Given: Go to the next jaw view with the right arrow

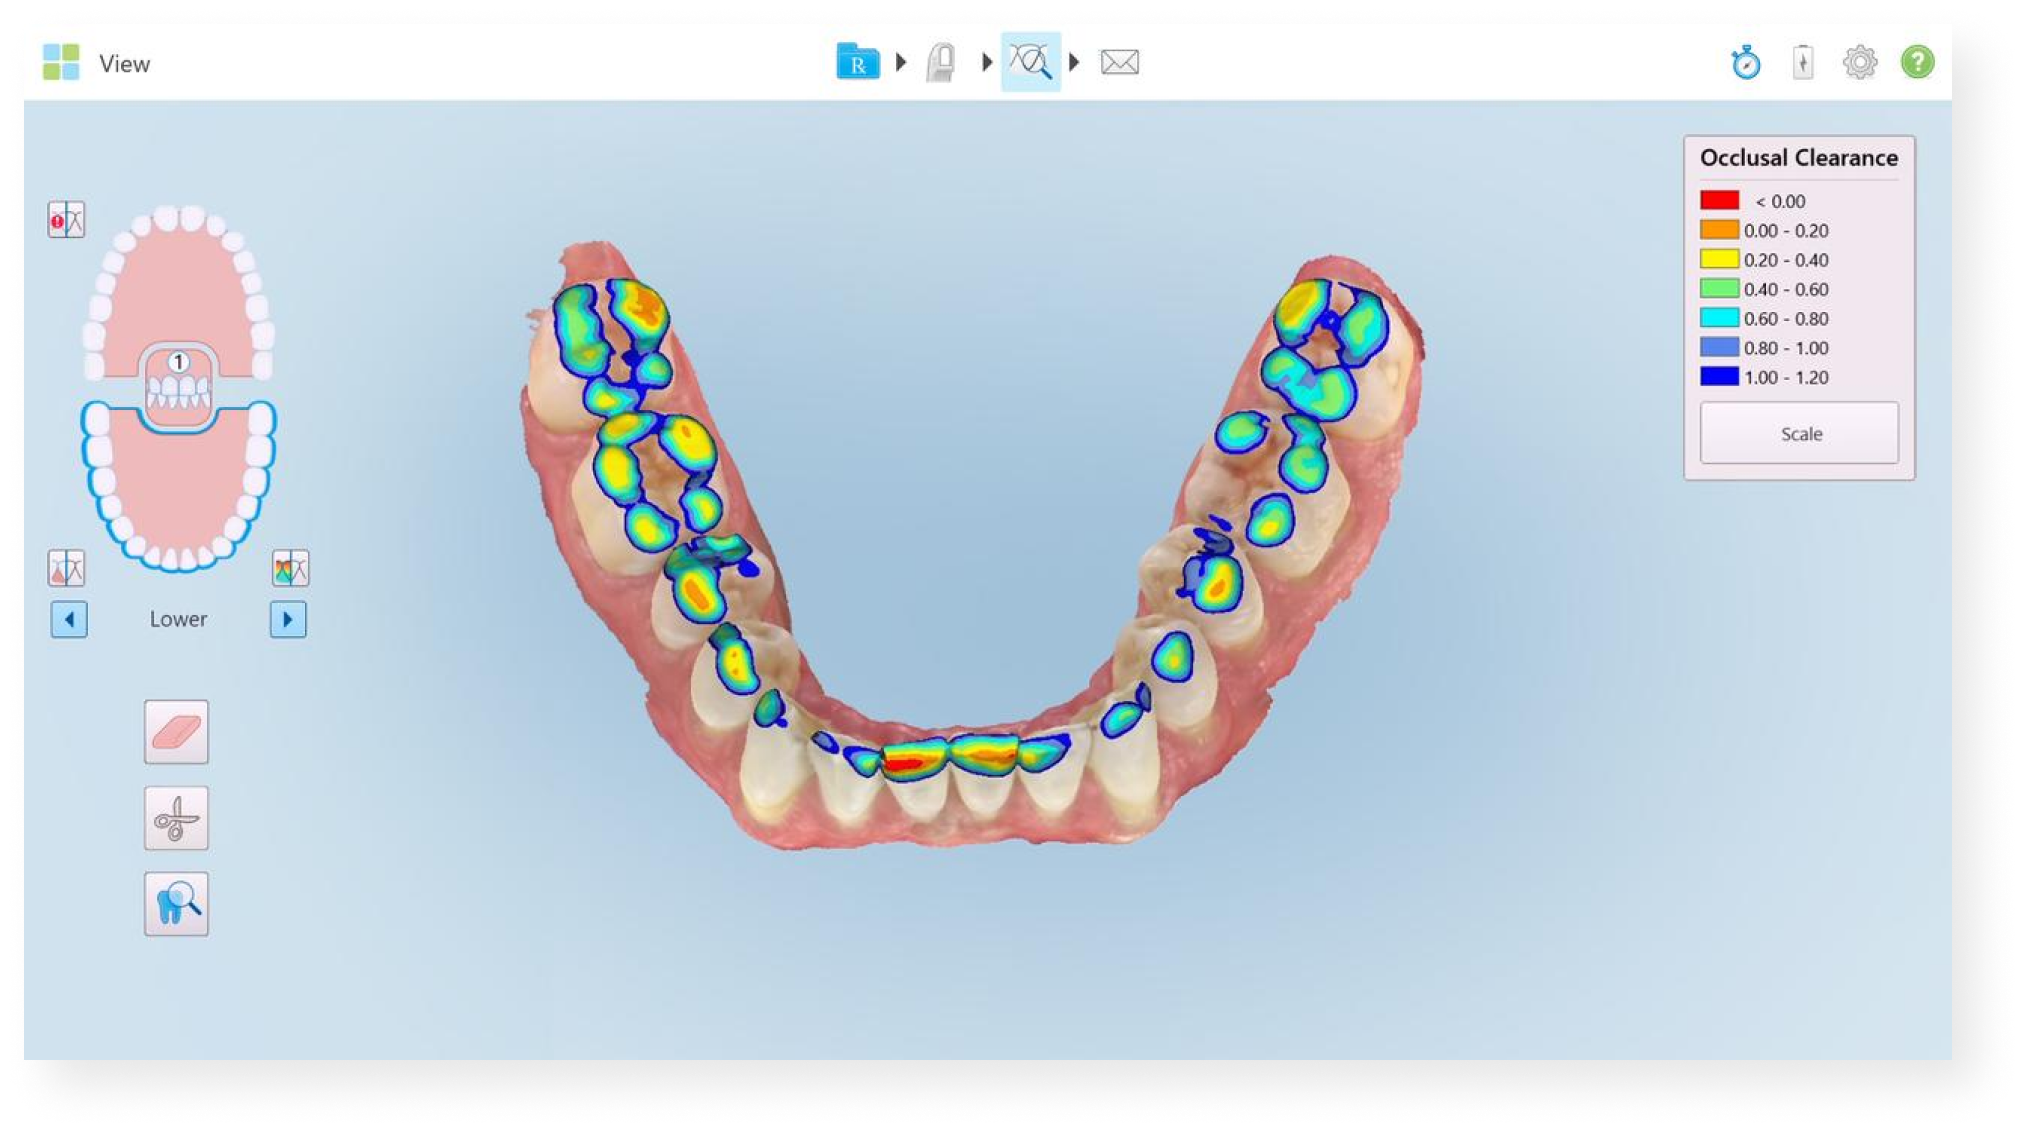Looking at the screenshot, I should [x=288, y=619].
